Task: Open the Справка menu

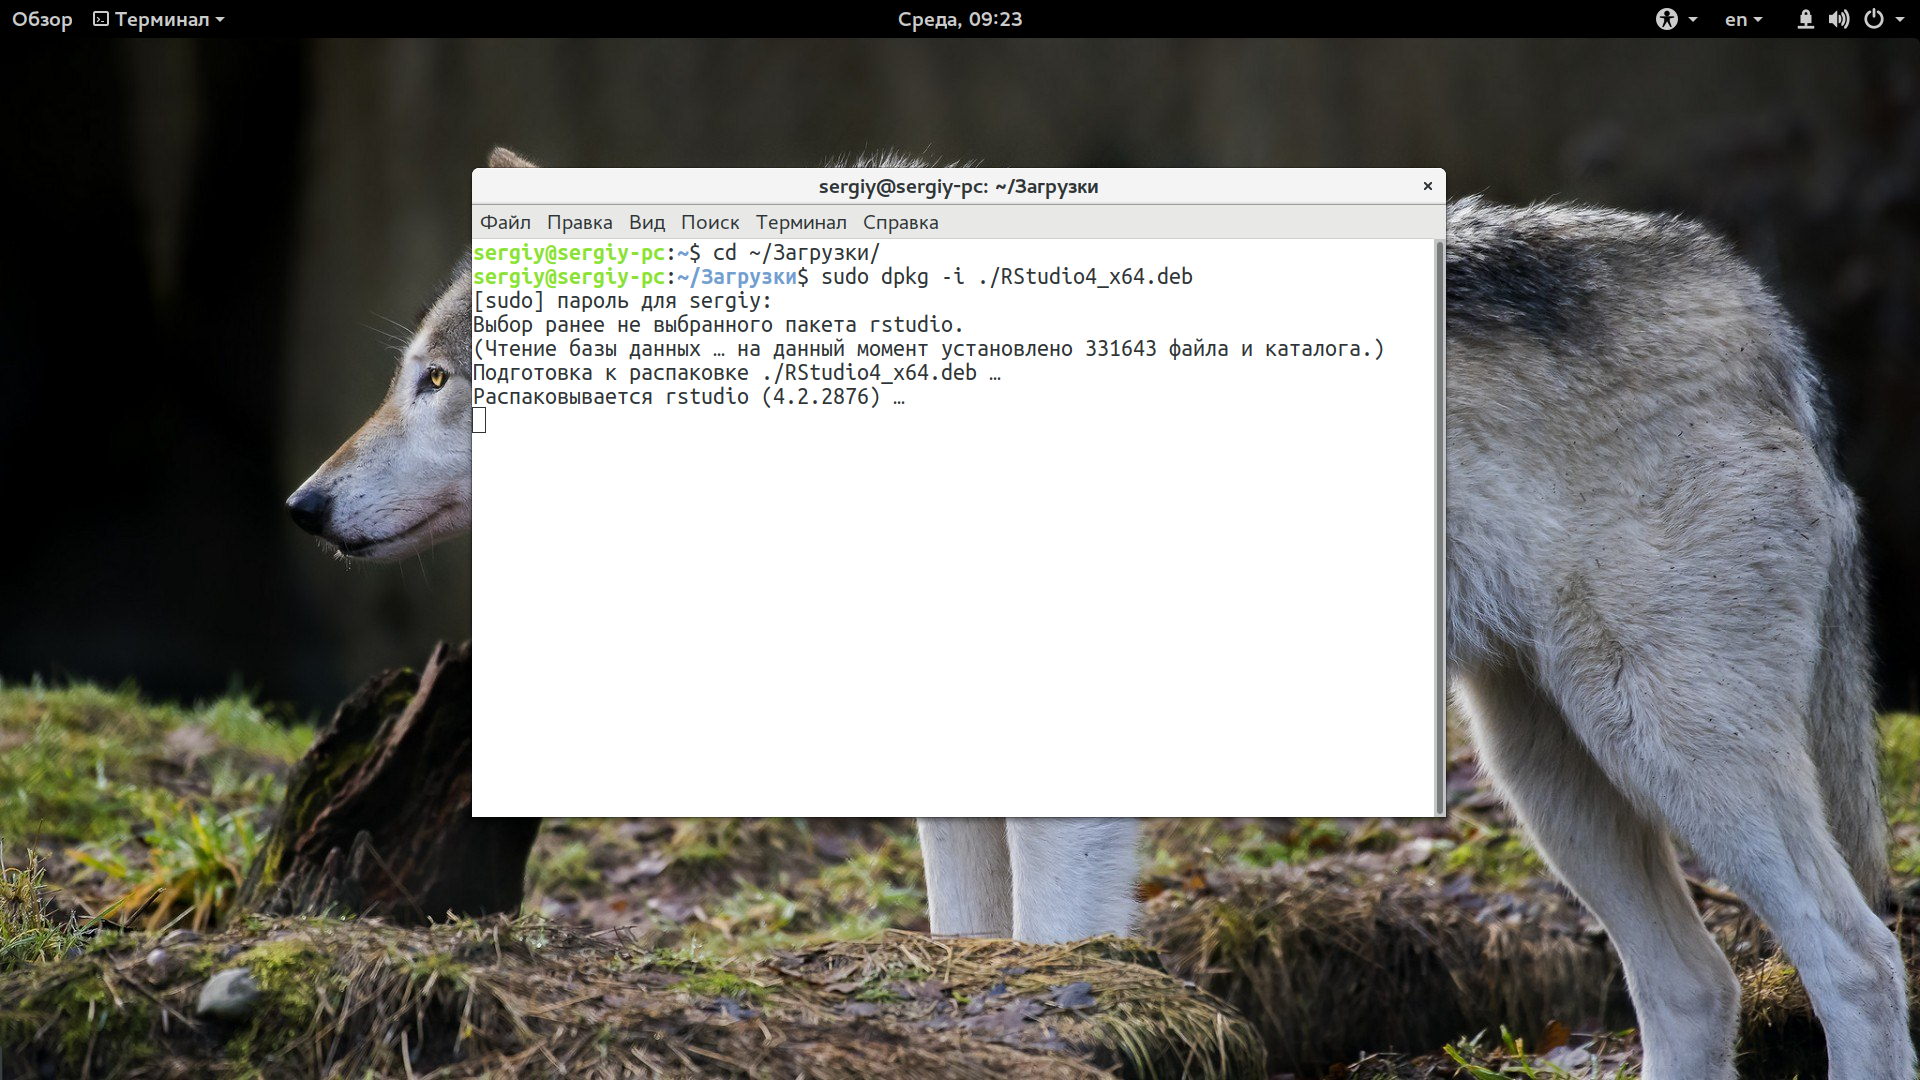Action: [x=900, y=222]
